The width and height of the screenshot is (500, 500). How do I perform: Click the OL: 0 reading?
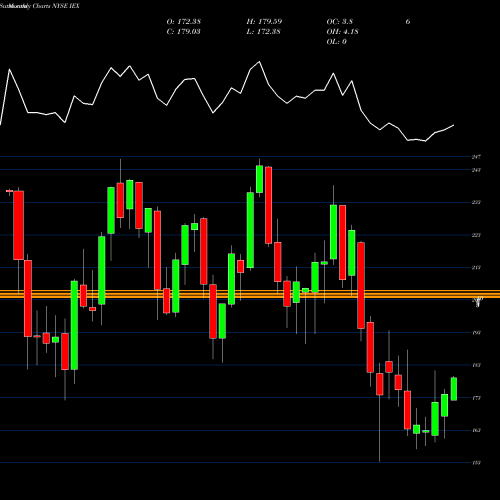click(336, 42)
